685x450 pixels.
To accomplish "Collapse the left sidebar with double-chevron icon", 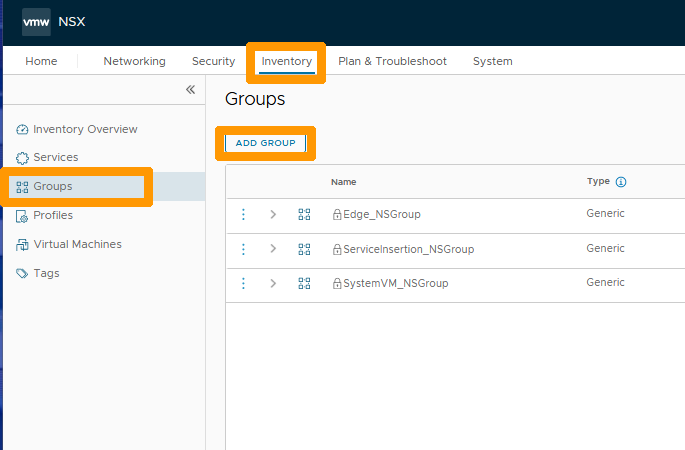I will click(190, 90).
